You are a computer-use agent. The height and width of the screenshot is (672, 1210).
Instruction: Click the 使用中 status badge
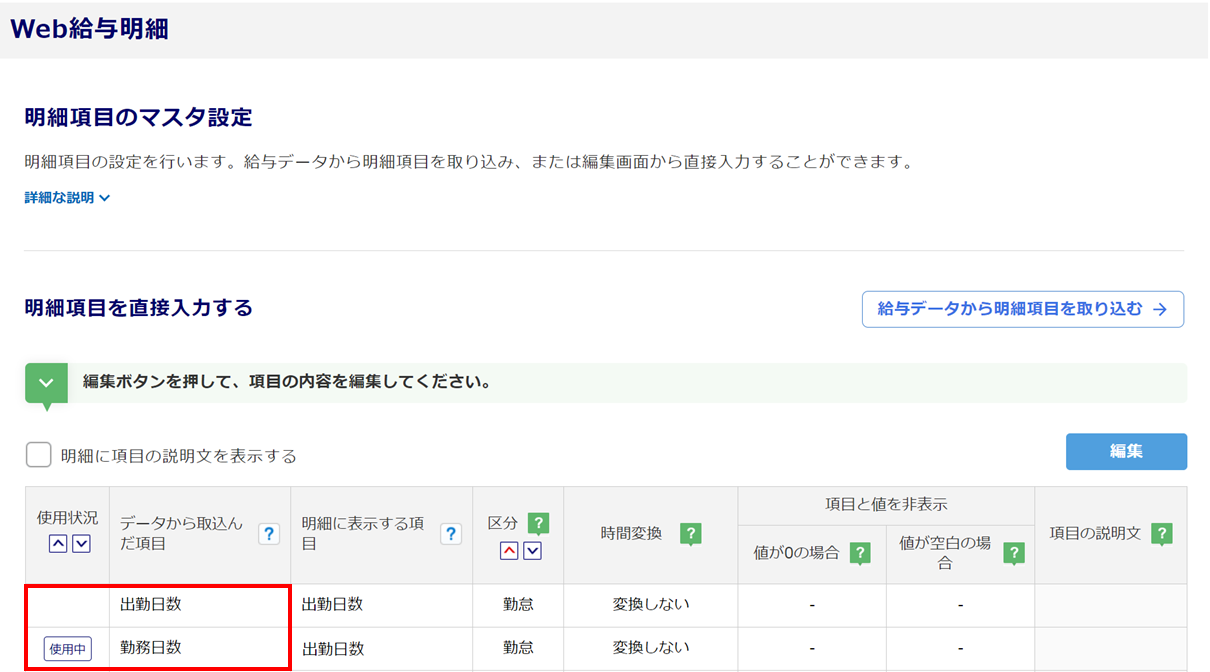[x=67, y=649]
